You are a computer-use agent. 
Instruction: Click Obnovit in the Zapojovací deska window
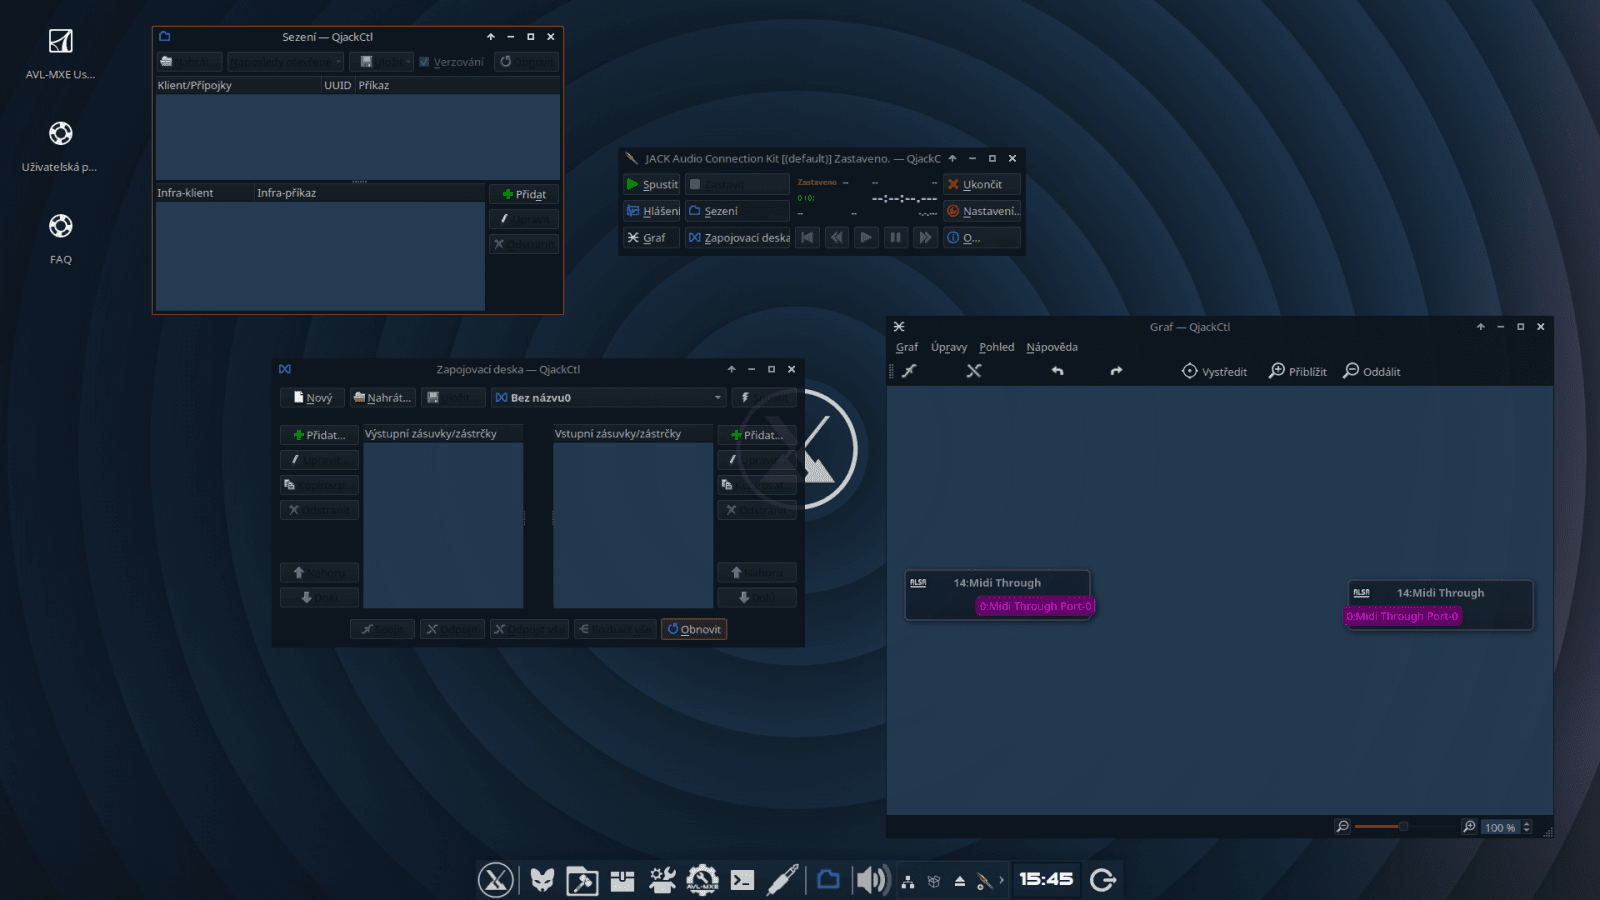tap(694, 629)
